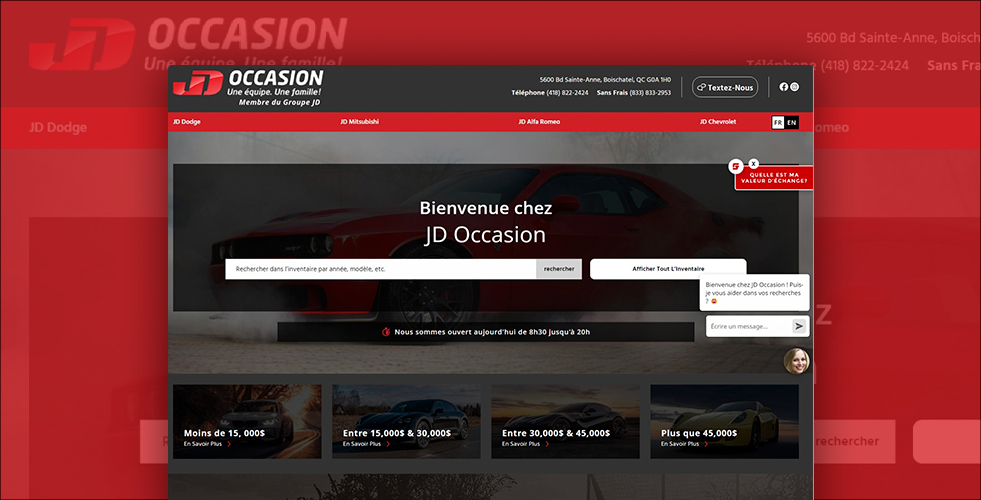Open JD Alfa Romeo menu item
The height and width of the screenshot is (500, 981).
point(539,122)
